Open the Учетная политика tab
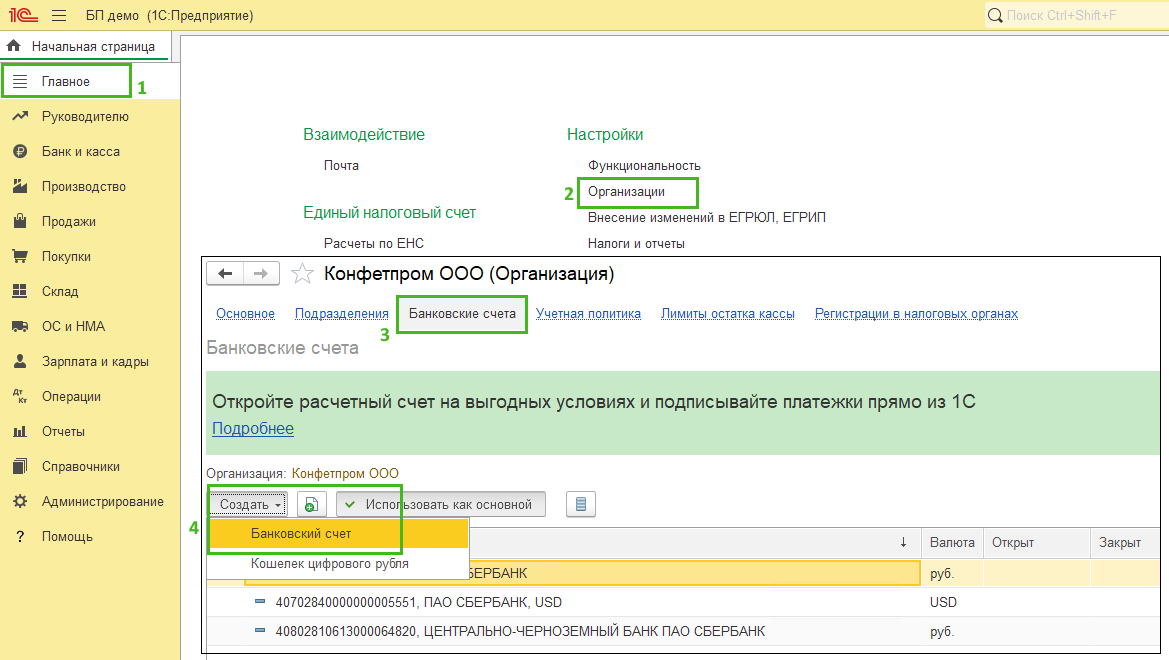Image resolution: width=1169 pixels, height=660 pixels. tap(588, 314)
